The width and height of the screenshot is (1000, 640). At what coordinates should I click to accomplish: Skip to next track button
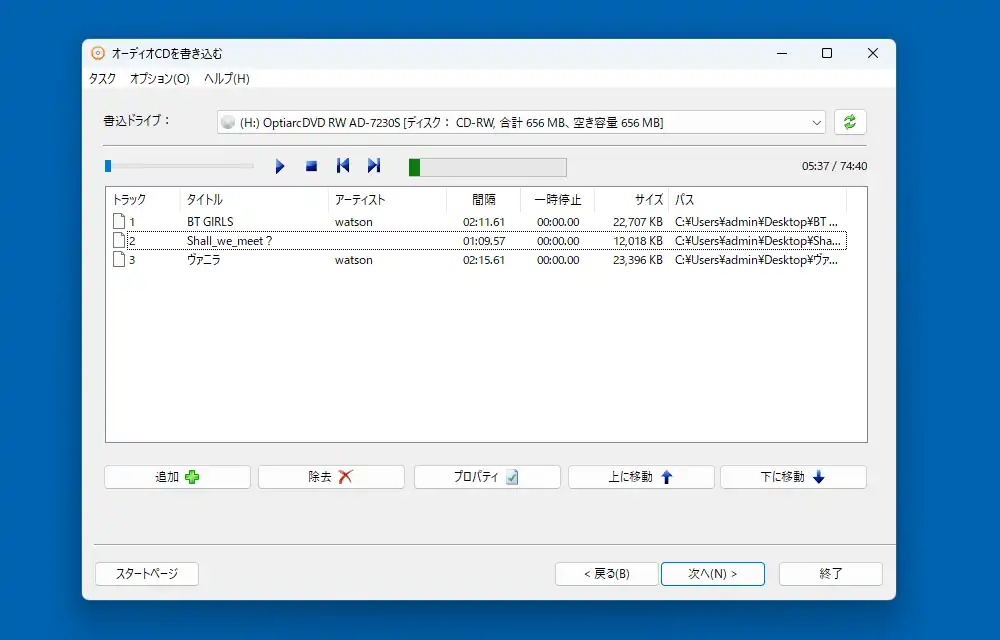pos(374,166)
